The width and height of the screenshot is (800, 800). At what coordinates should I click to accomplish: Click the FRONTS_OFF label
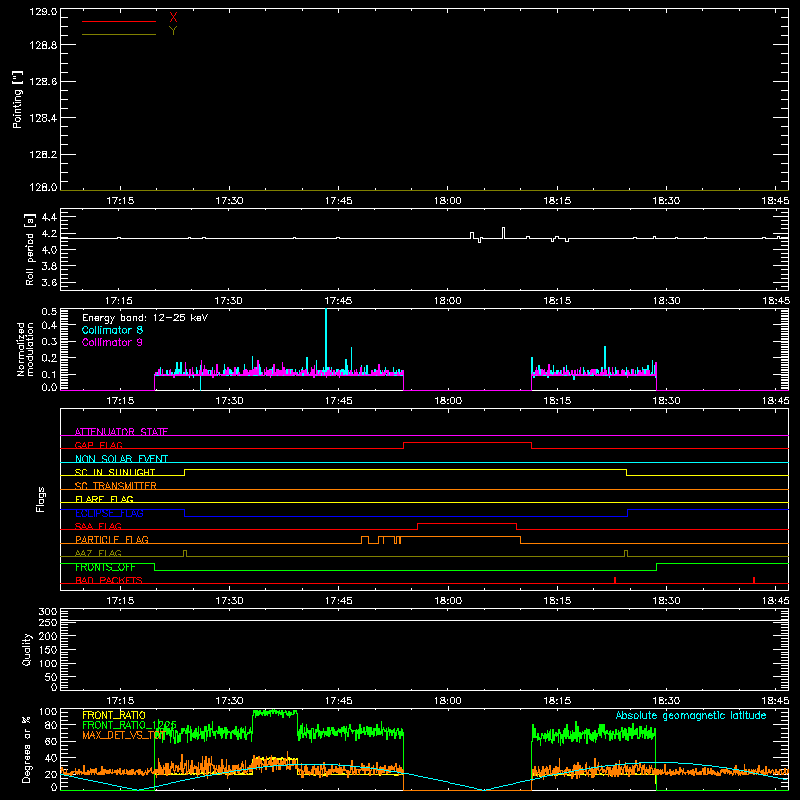pos(105,567)
